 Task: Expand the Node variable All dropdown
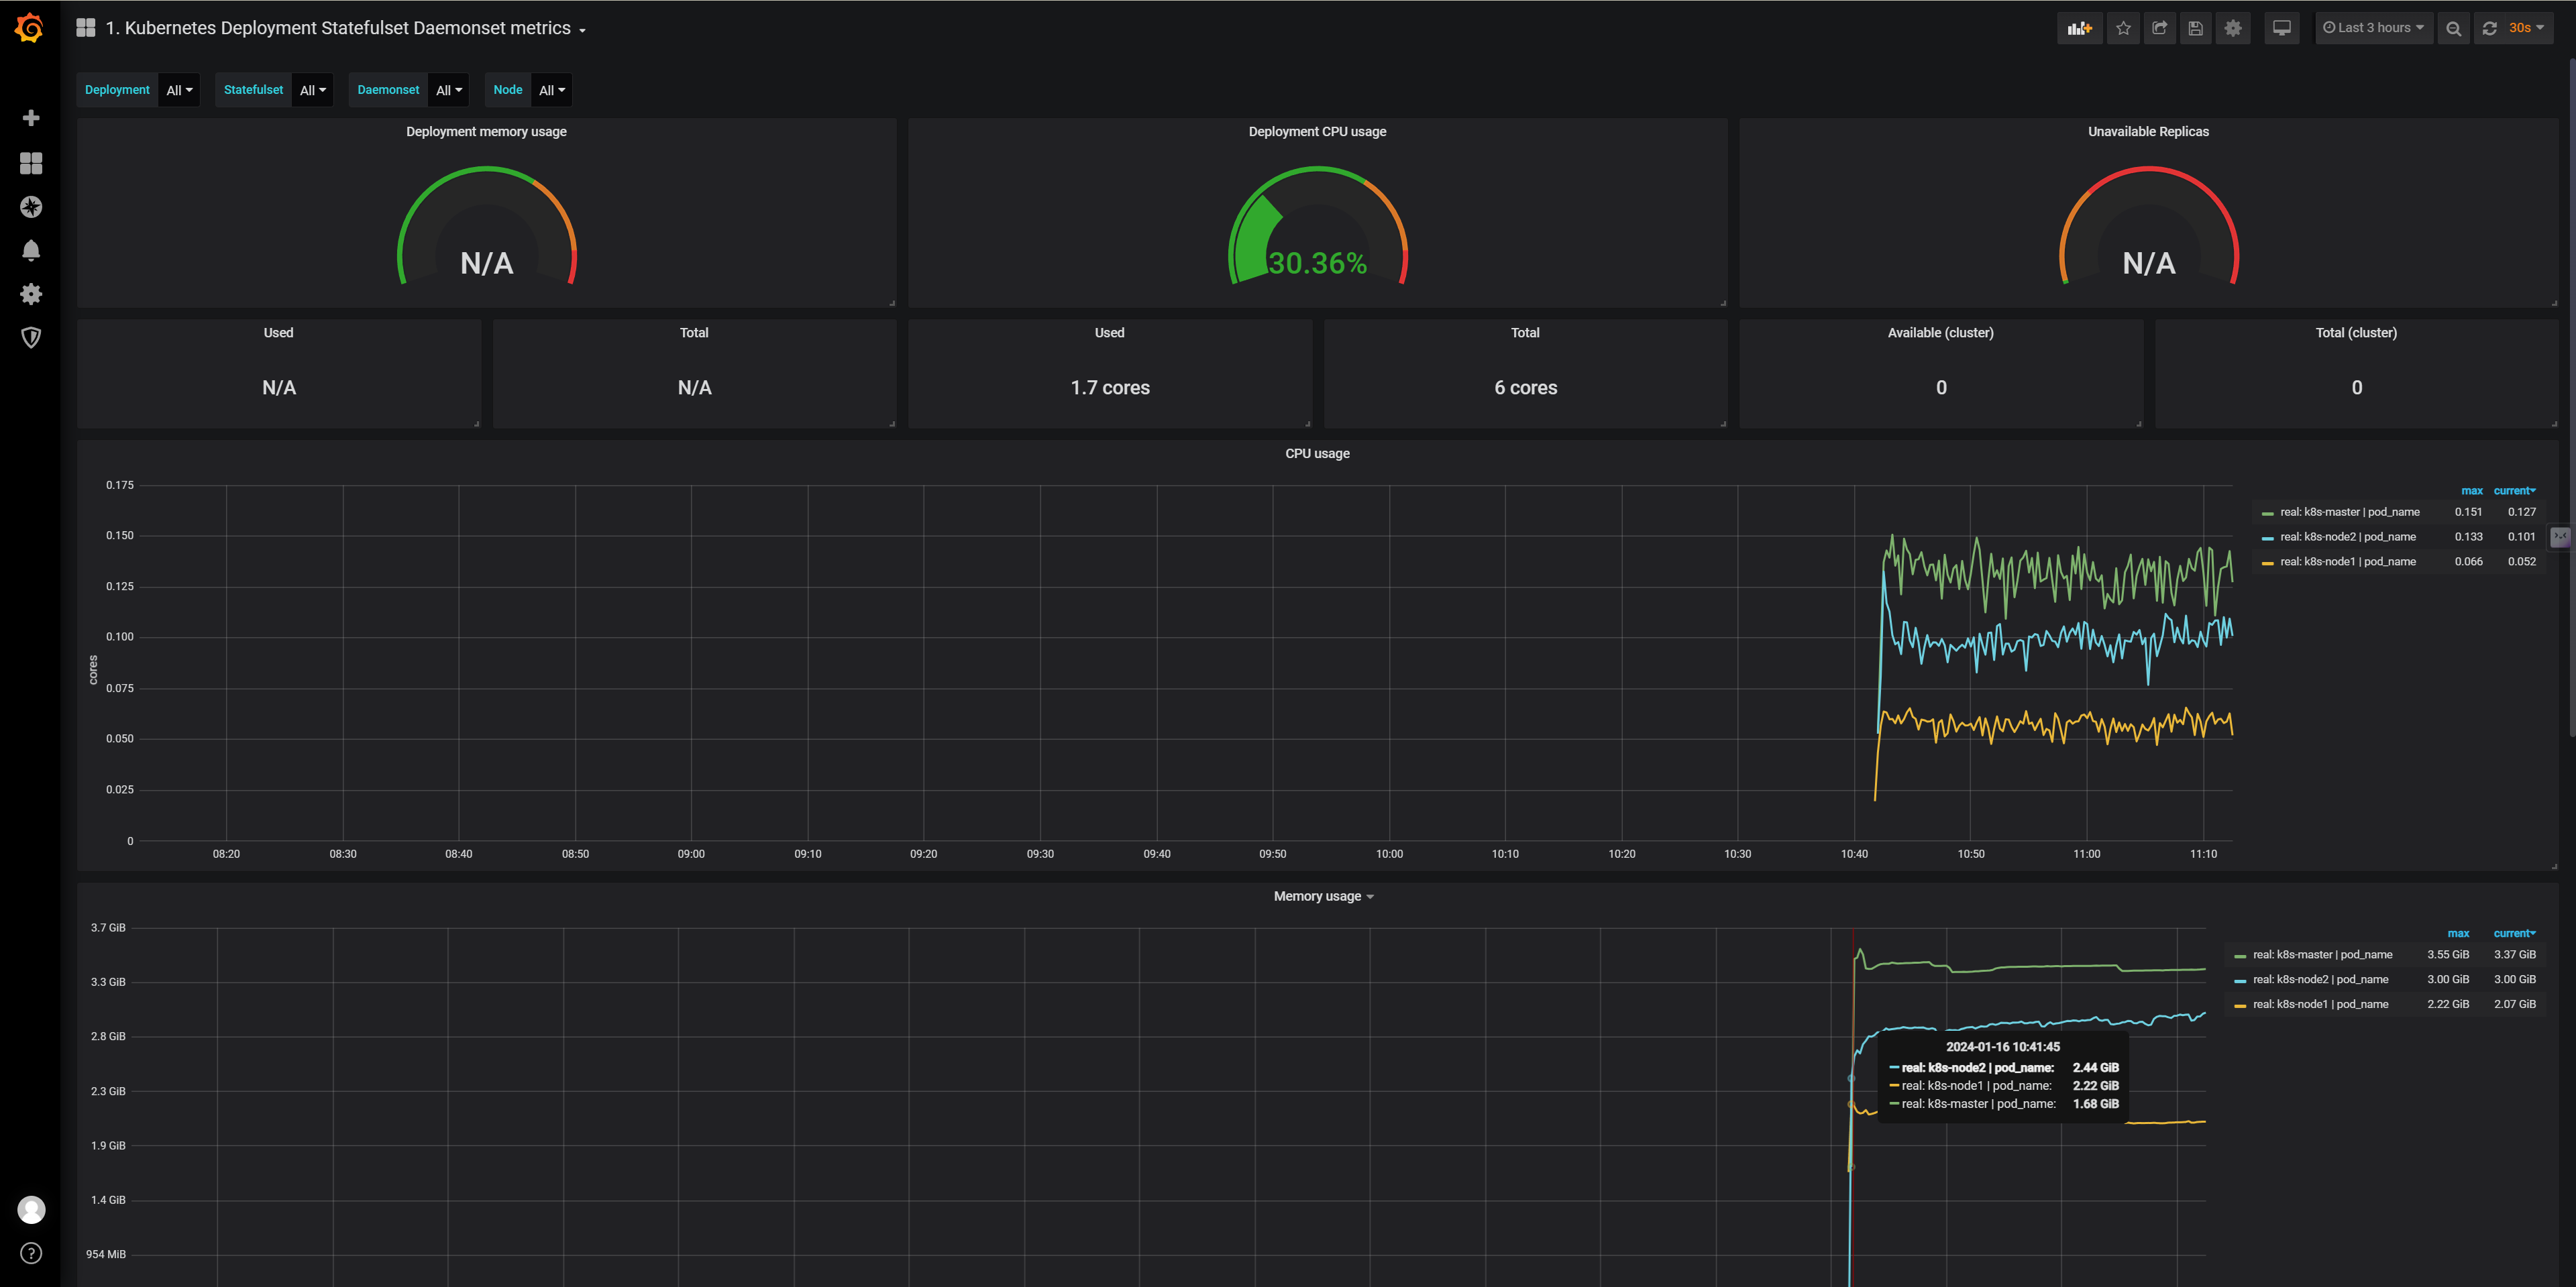tap(551, 90)
